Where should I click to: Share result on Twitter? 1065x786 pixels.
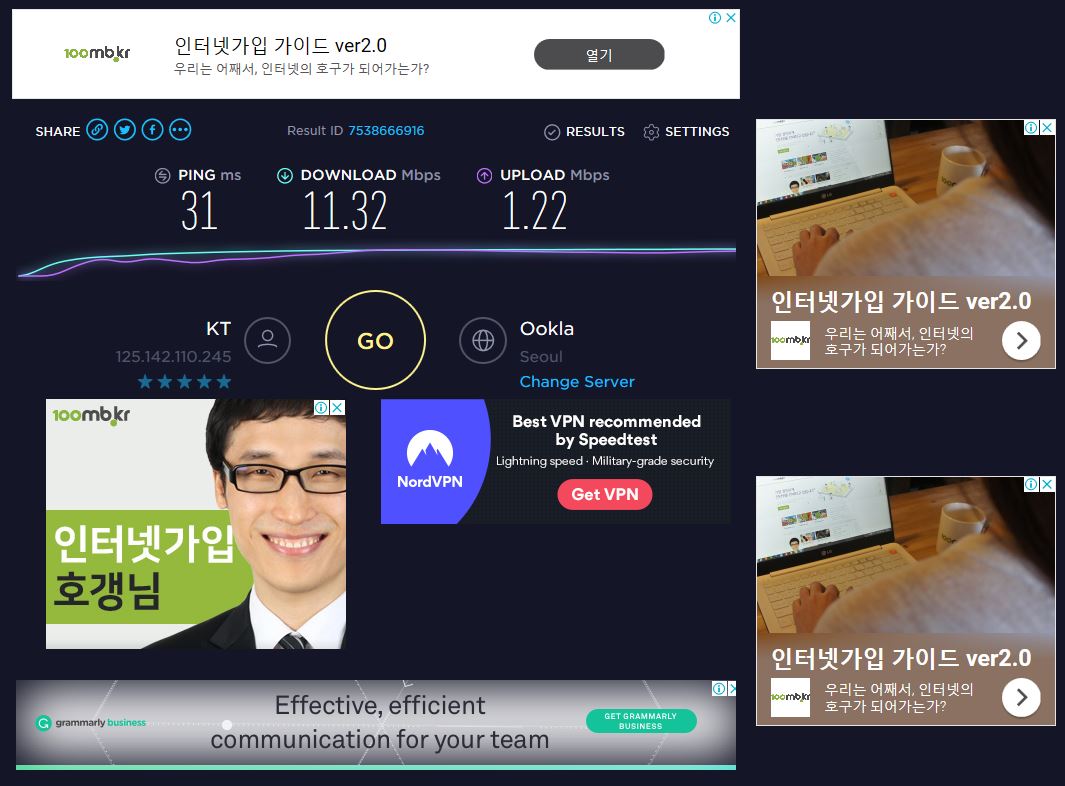point(125,130)
